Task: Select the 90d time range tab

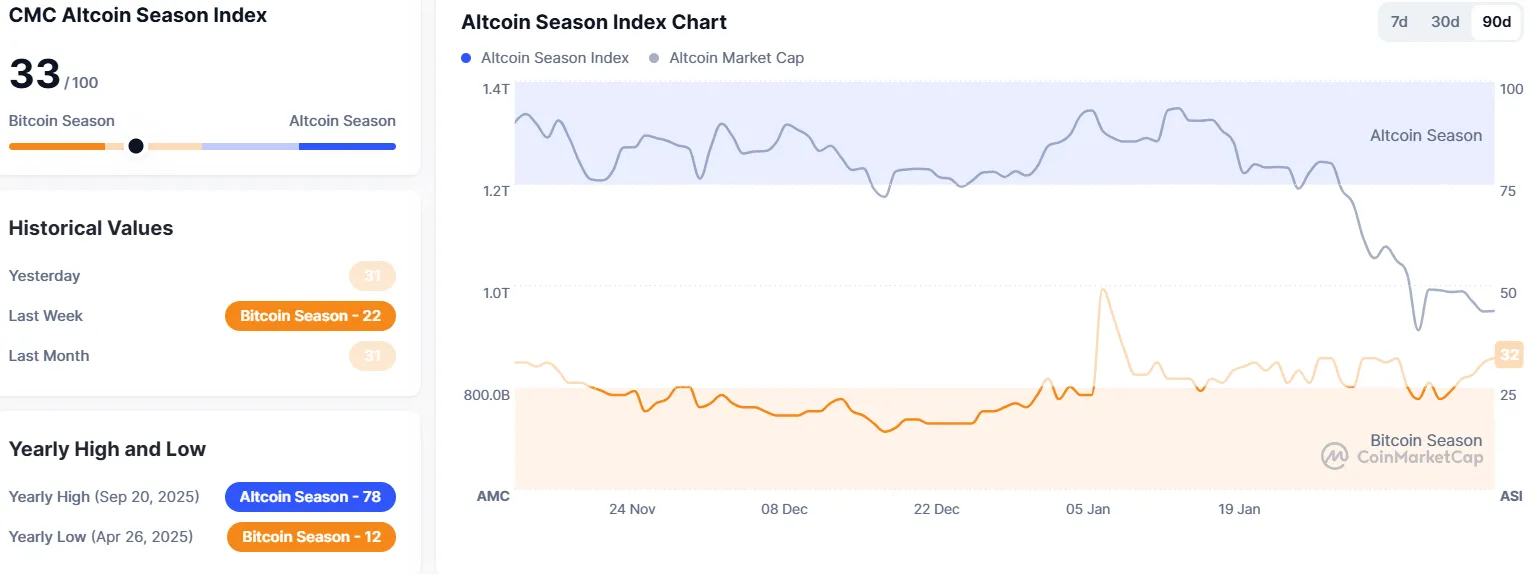Action: click(x=1496, y=22)
